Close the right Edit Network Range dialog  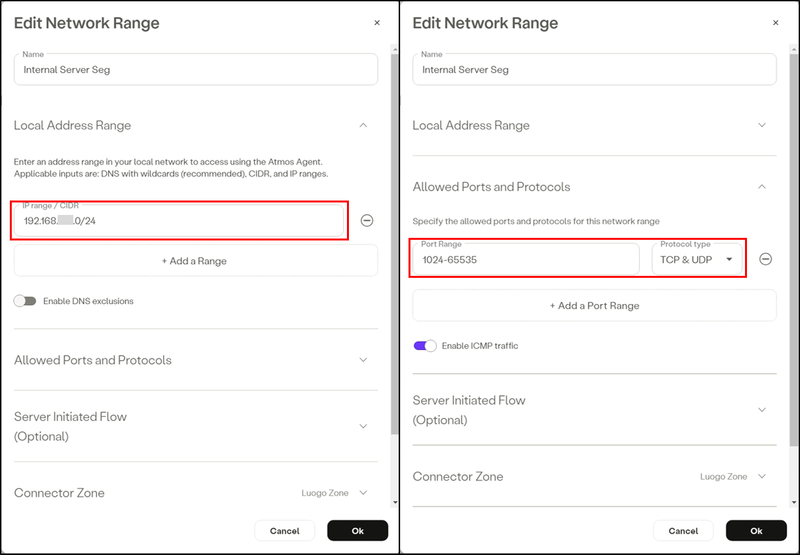pyautogui.click(x=776, y=23)
